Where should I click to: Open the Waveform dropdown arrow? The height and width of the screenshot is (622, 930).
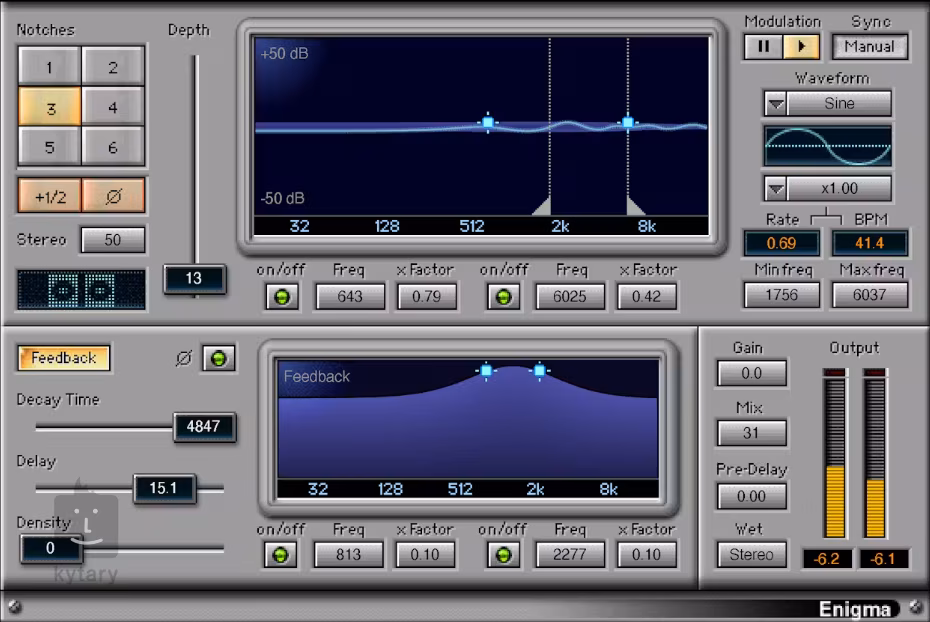(775, 104)
